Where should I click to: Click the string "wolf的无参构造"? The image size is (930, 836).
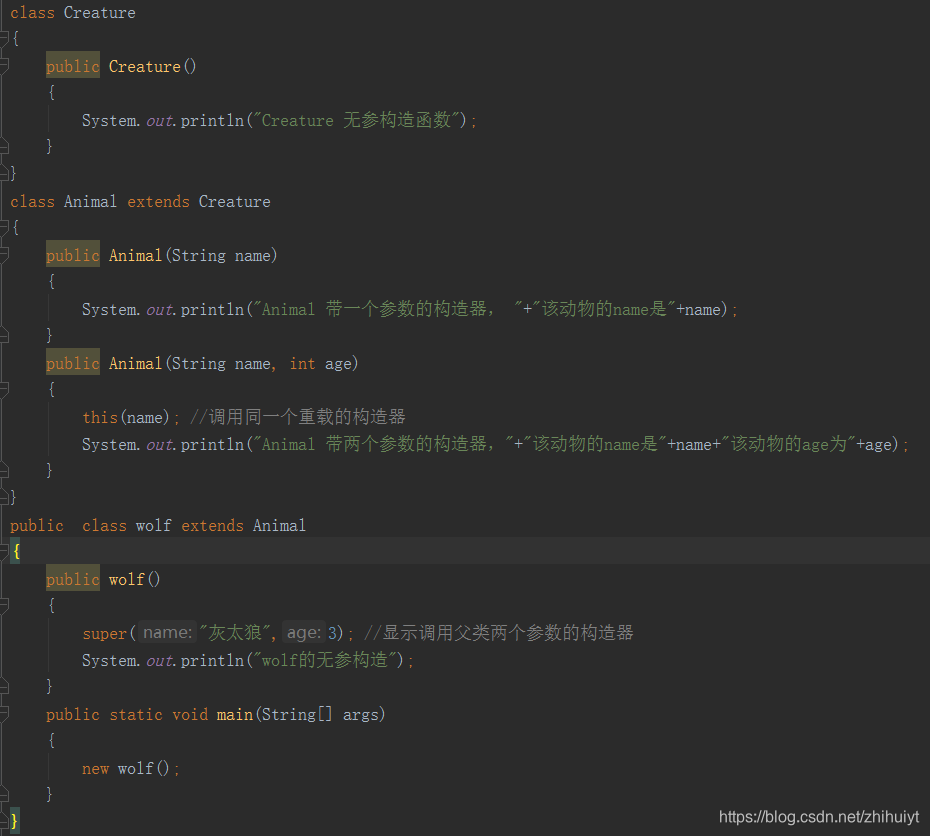coord(325,660)
